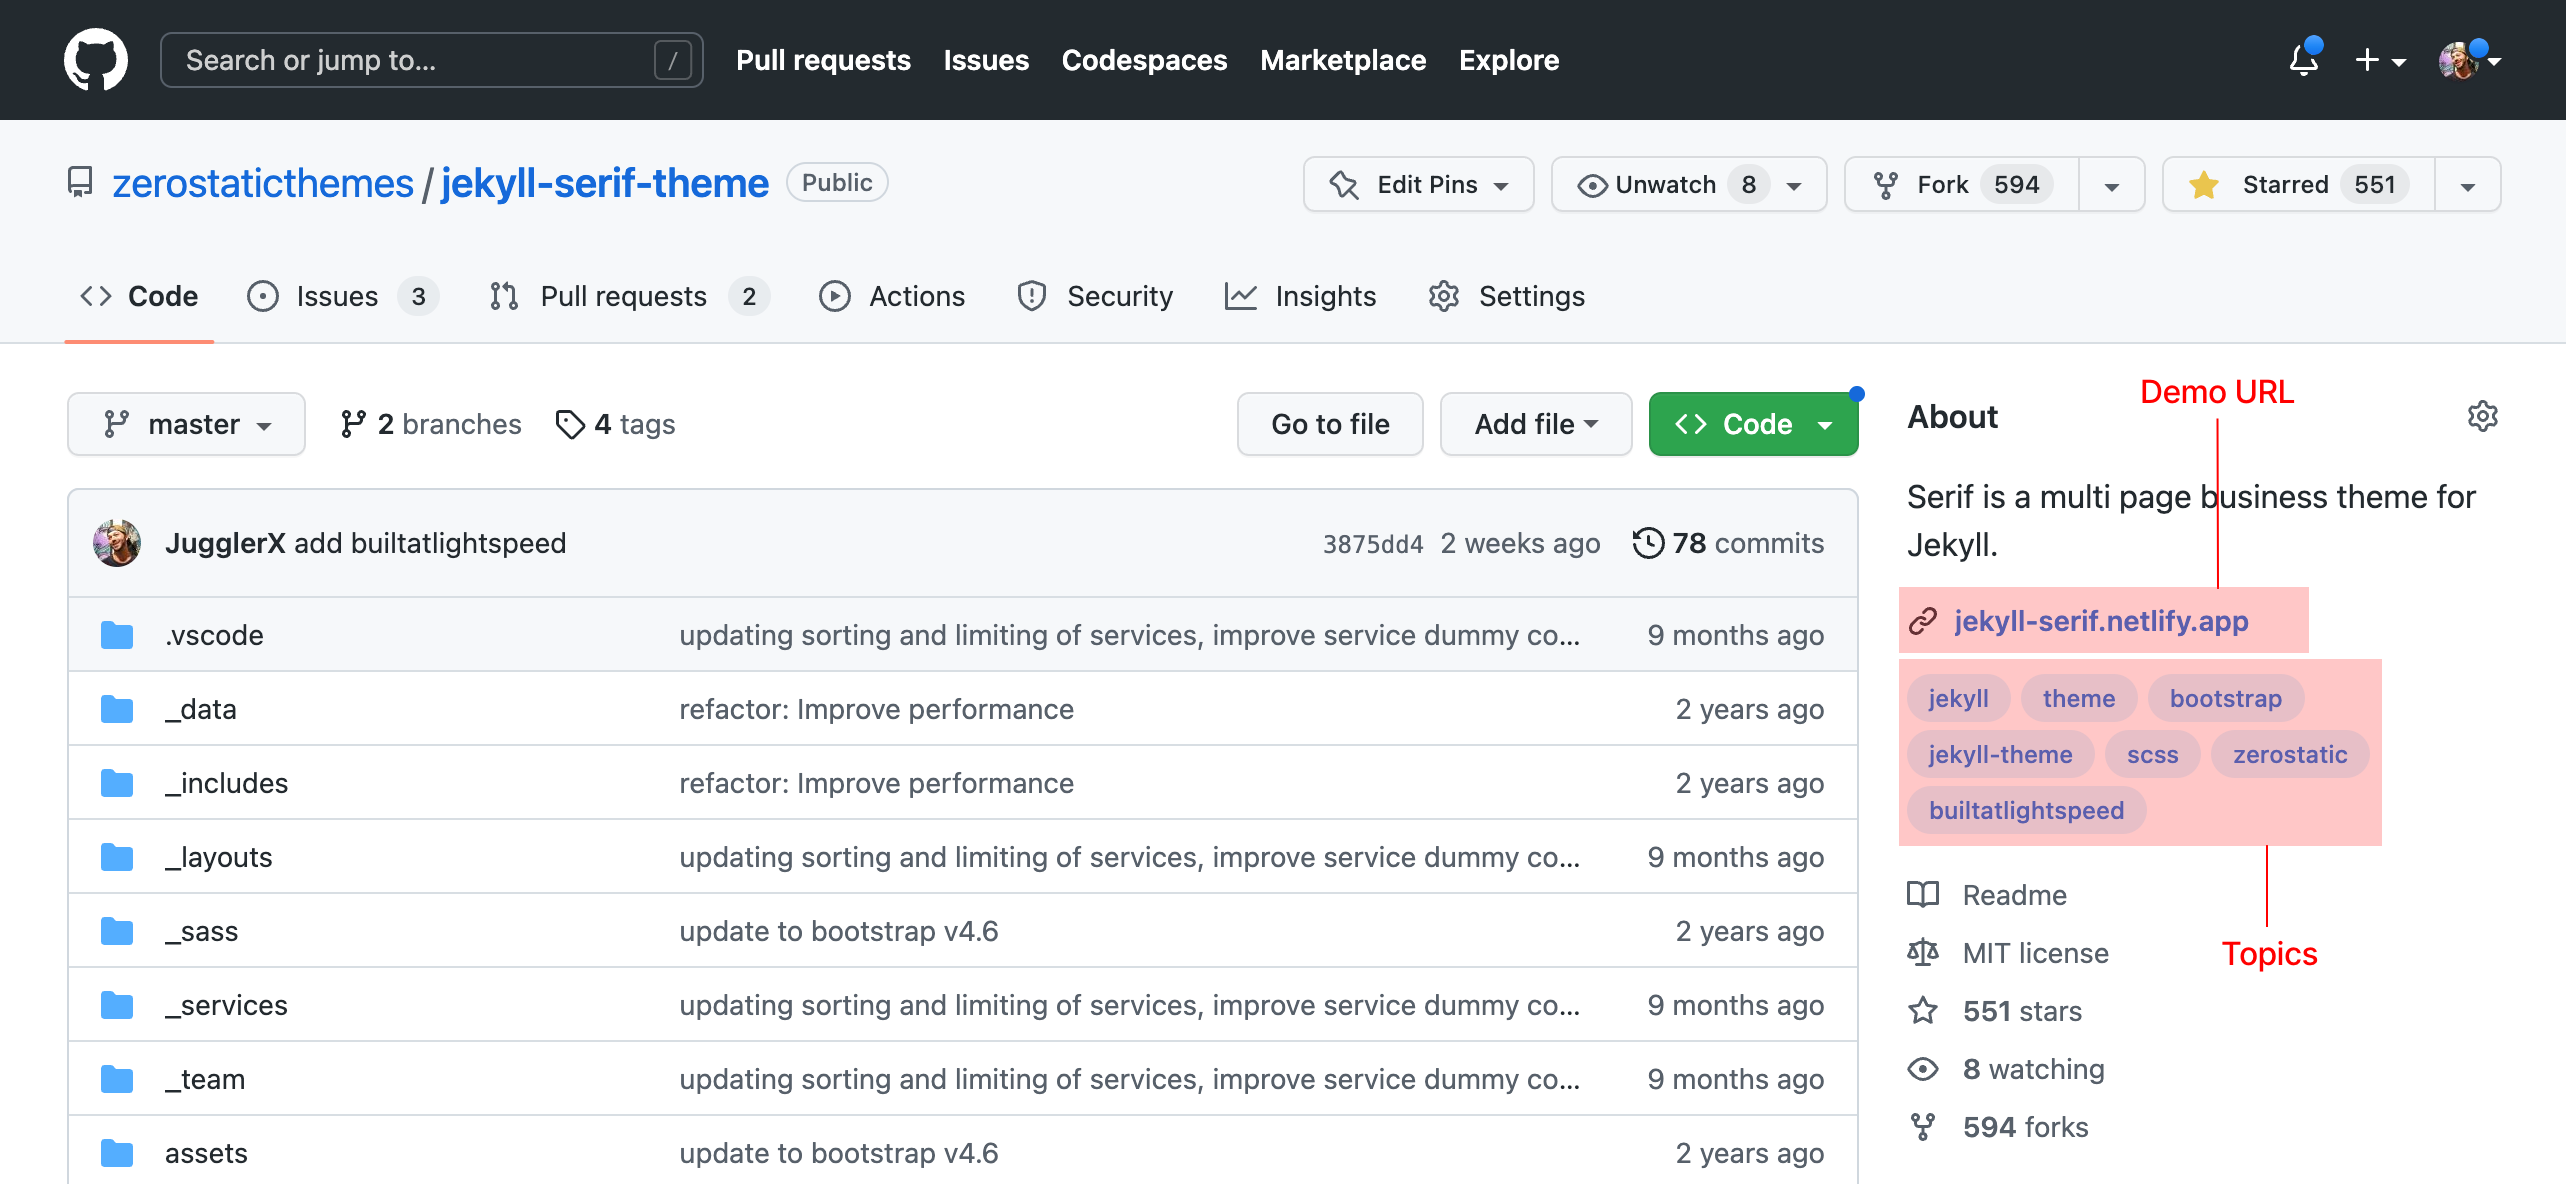
Task: Click the GitHub Octocat logo
Action: pos(96,60)
